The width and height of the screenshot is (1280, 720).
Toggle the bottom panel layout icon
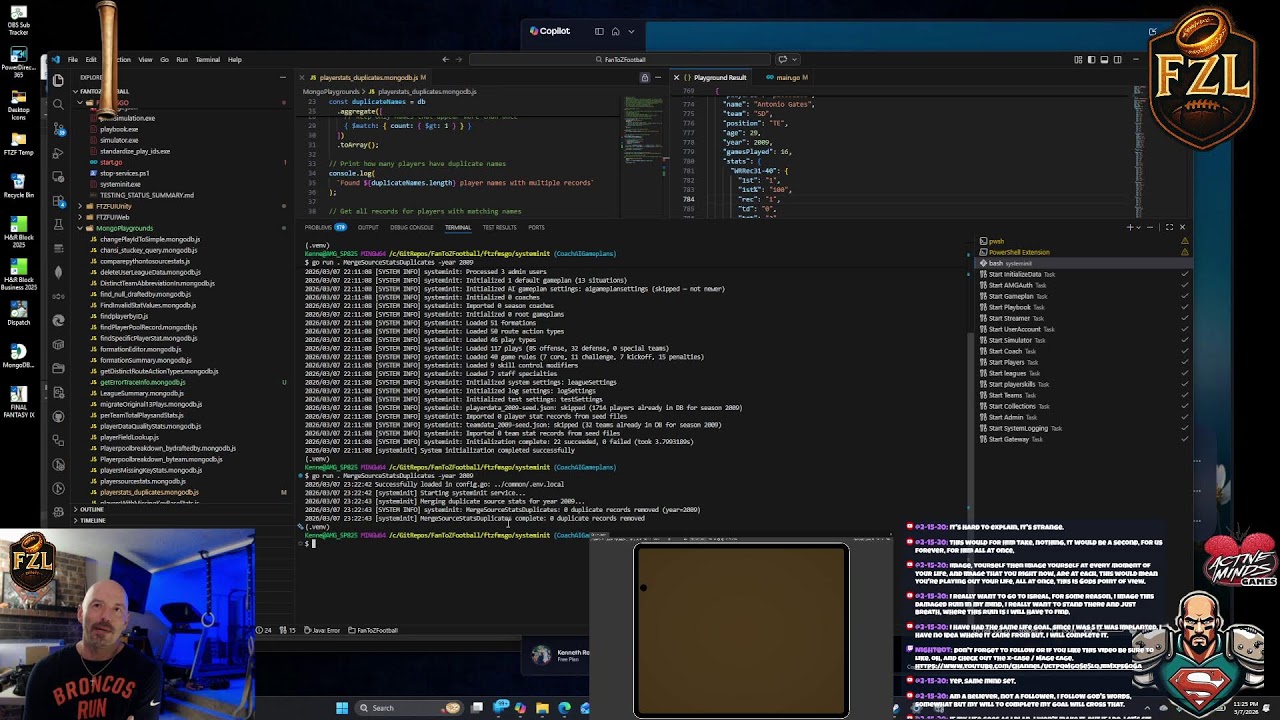[x=1104, y=60]
